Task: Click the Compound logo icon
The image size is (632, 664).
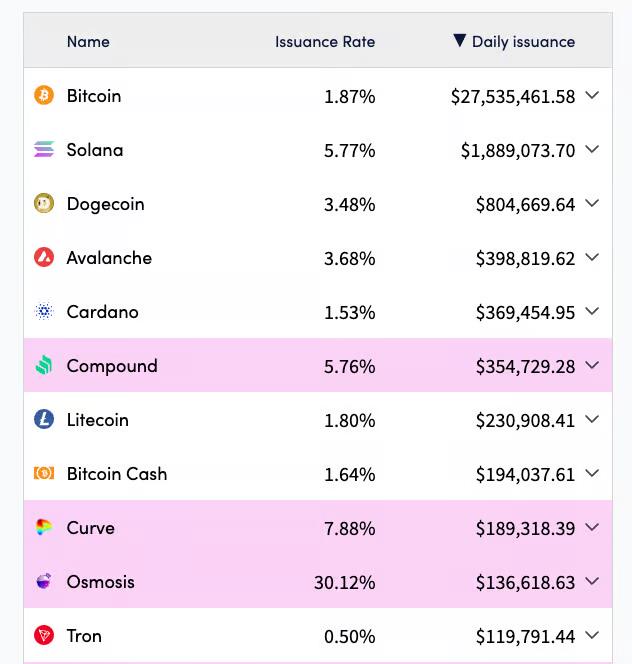Action: [44, 366]
